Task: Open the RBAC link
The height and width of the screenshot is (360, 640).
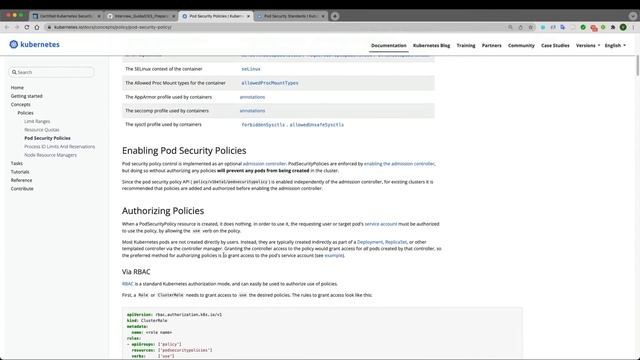Action: [128, 284]
